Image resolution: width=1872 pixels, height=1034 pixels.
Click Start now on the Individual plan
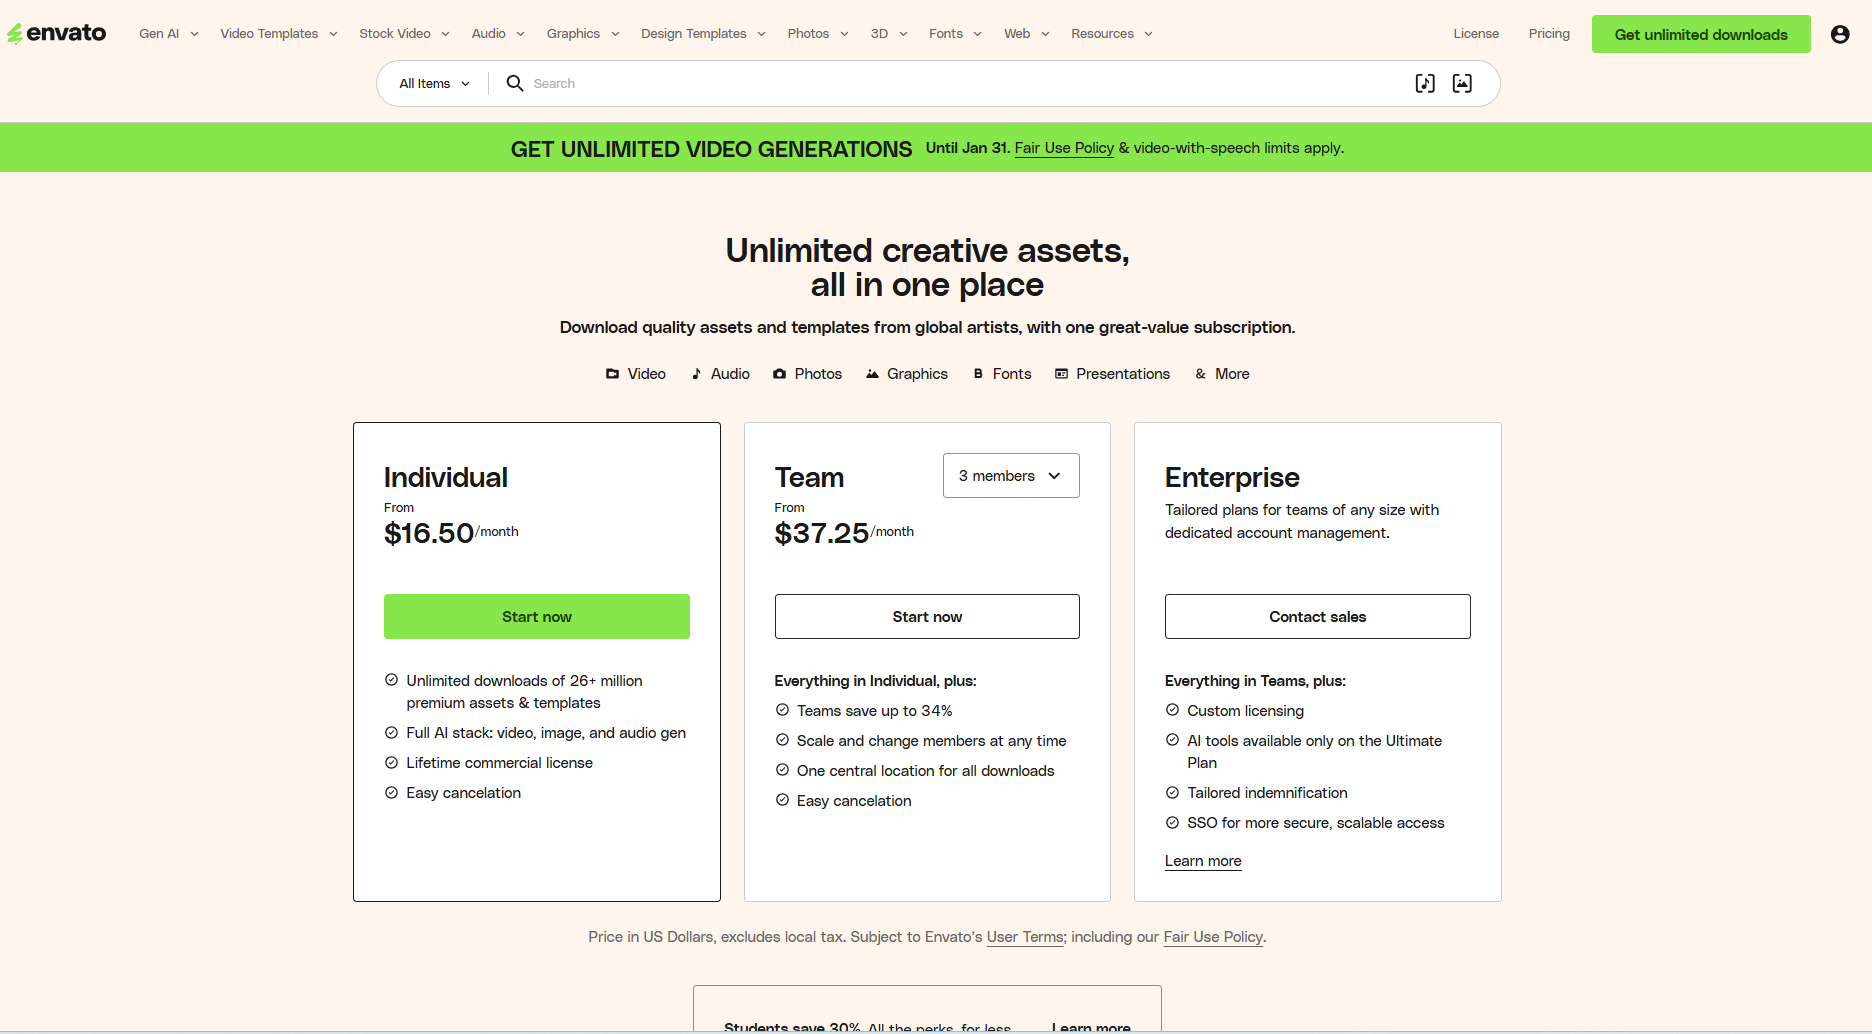(536, 616)
